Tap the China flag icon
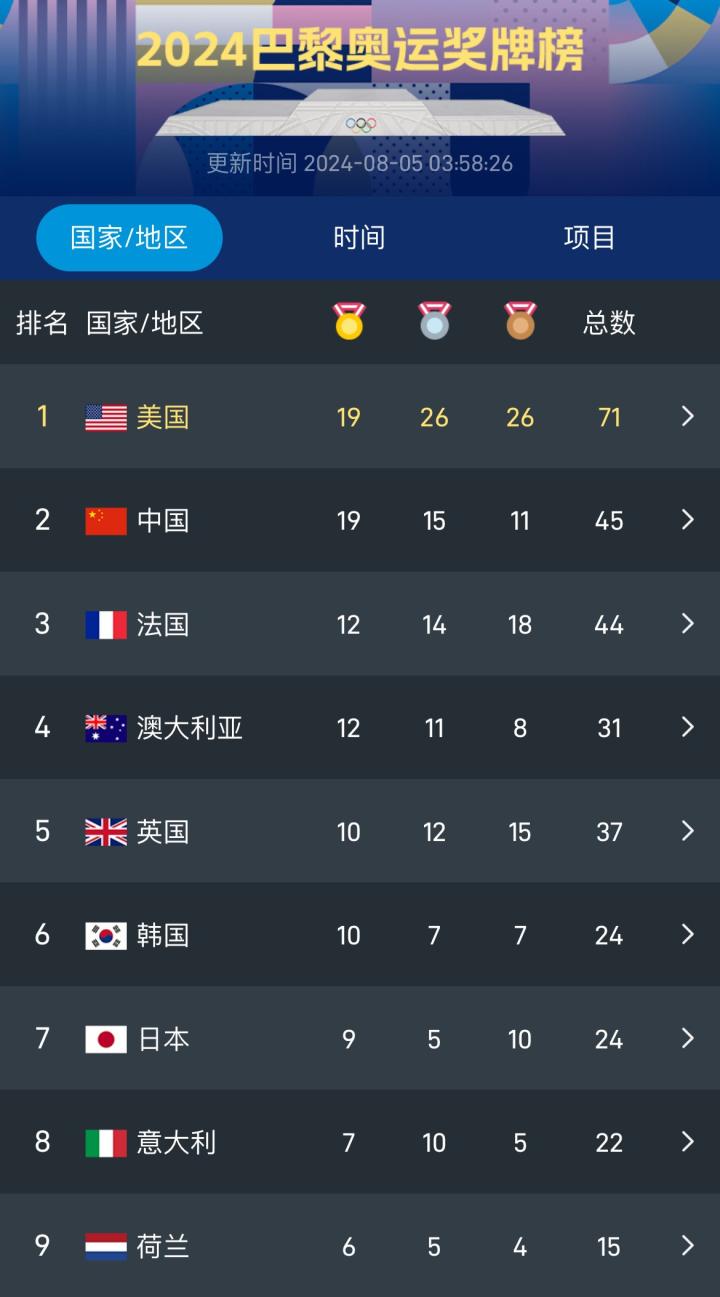Screen dimensions: 720x1297 coord(106,521)
